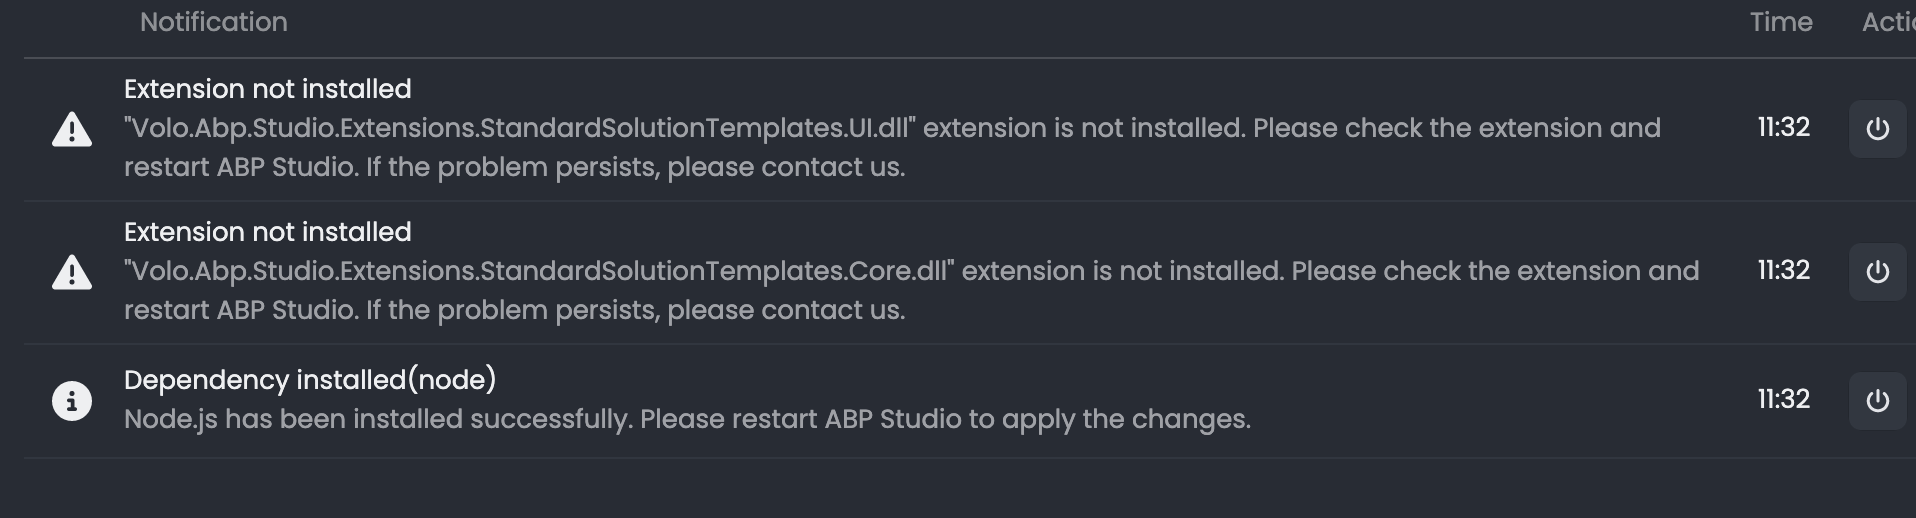Click the 11:32 time of the Node.js notification
Image resolution: width=1916 pixels, height=518 pixels.
coord(1784,399)
